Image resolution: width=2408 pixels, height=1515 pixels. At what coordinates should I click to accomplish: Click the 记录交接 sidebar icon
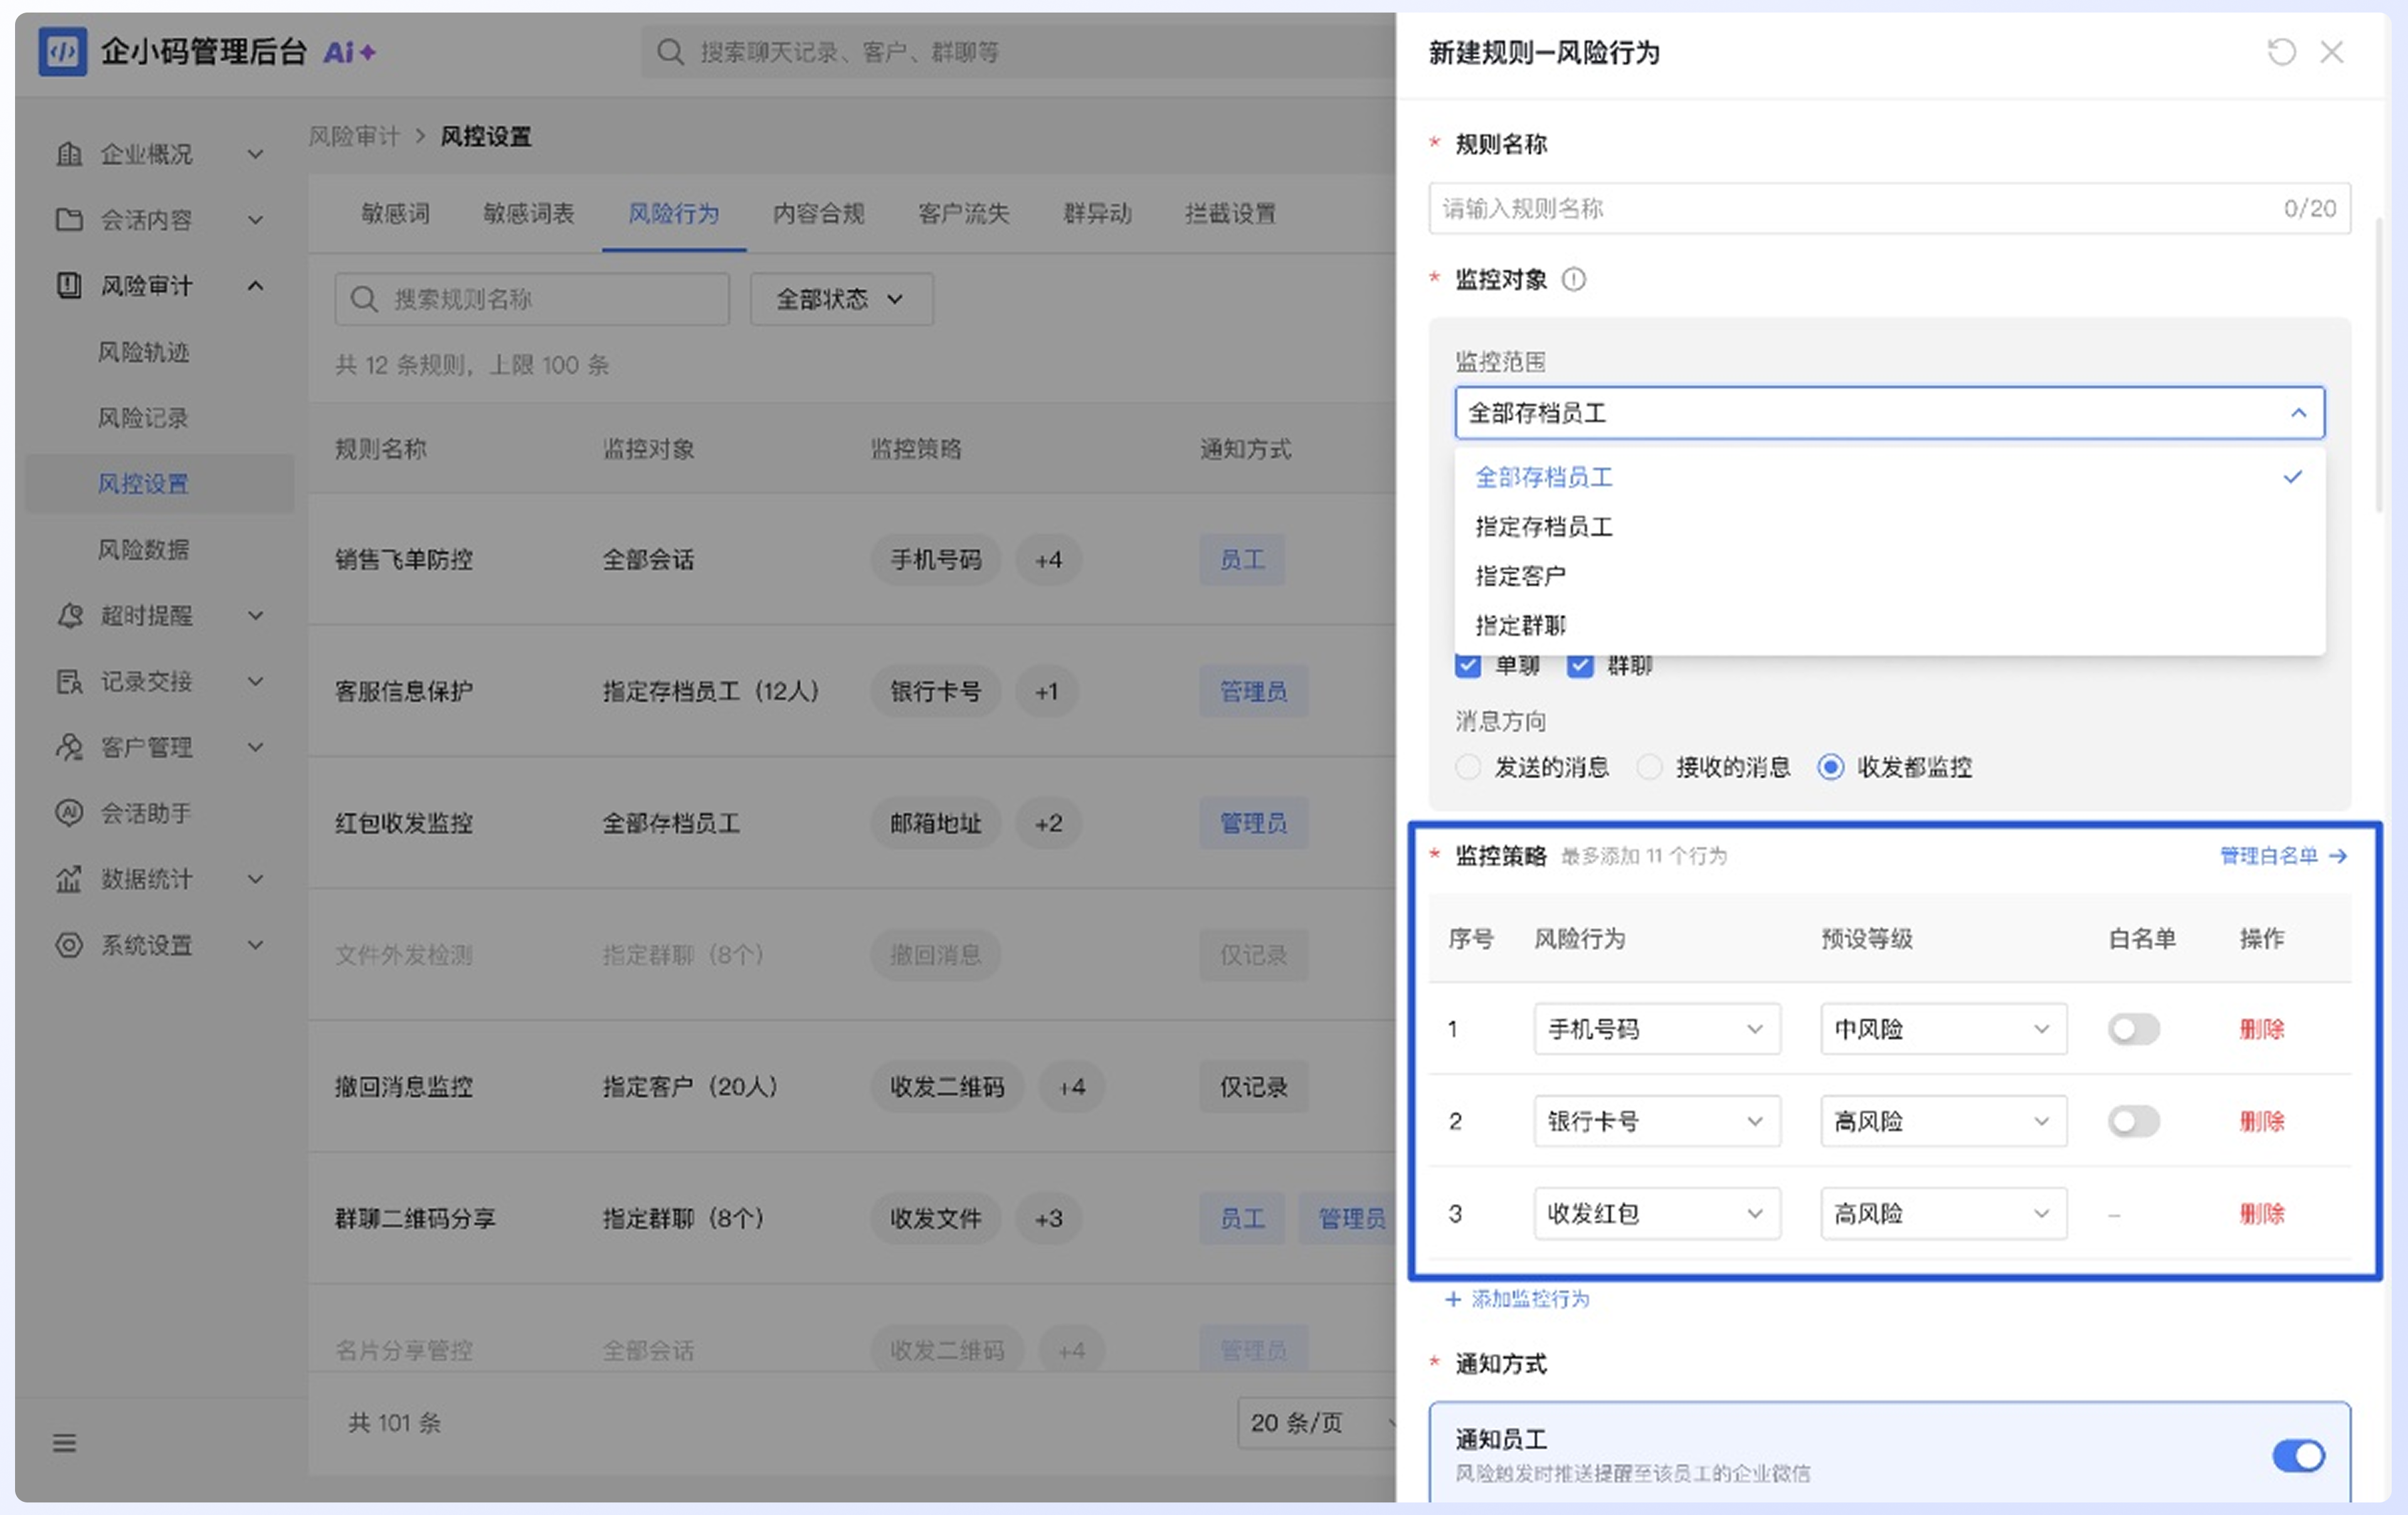(69, 681)
